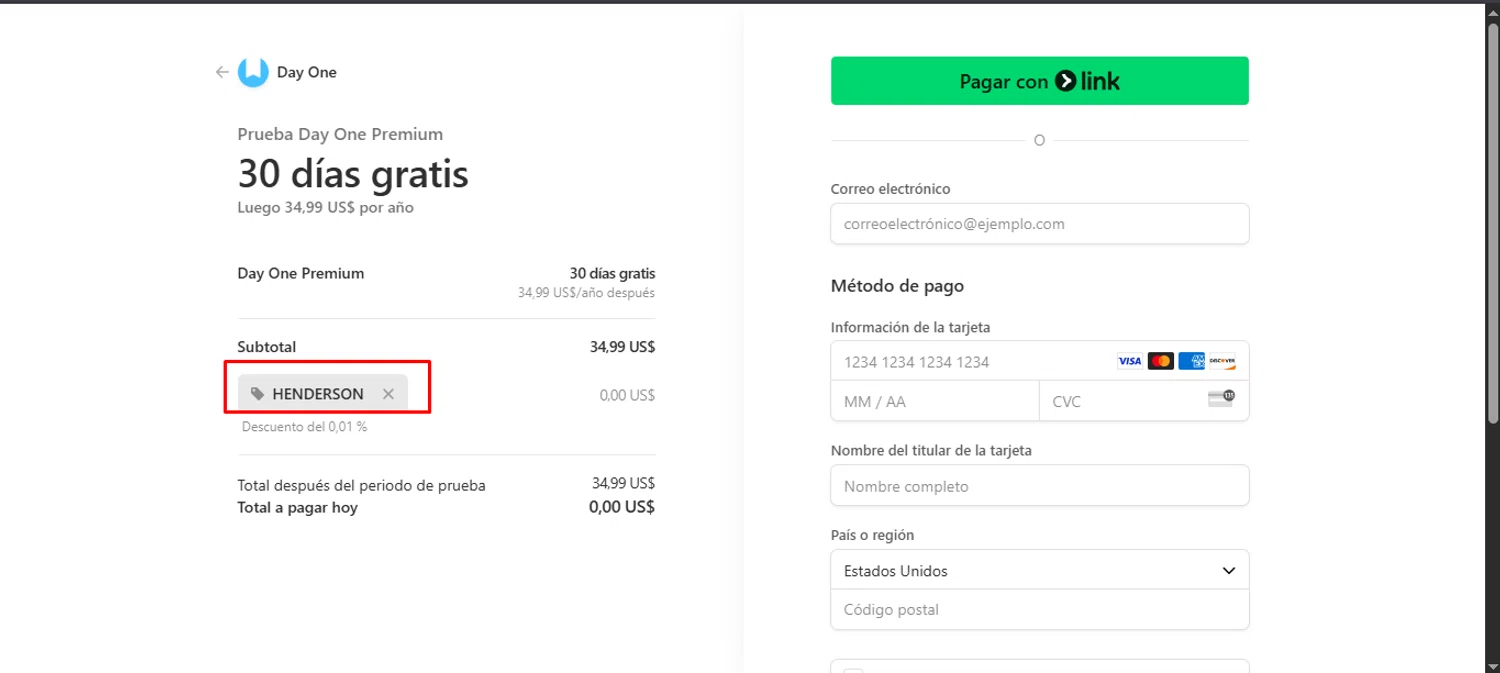Image resolution: width=1500 pixels, height=673 pixels.
Task: Click the Mastercard icon
Action: 1160,361
